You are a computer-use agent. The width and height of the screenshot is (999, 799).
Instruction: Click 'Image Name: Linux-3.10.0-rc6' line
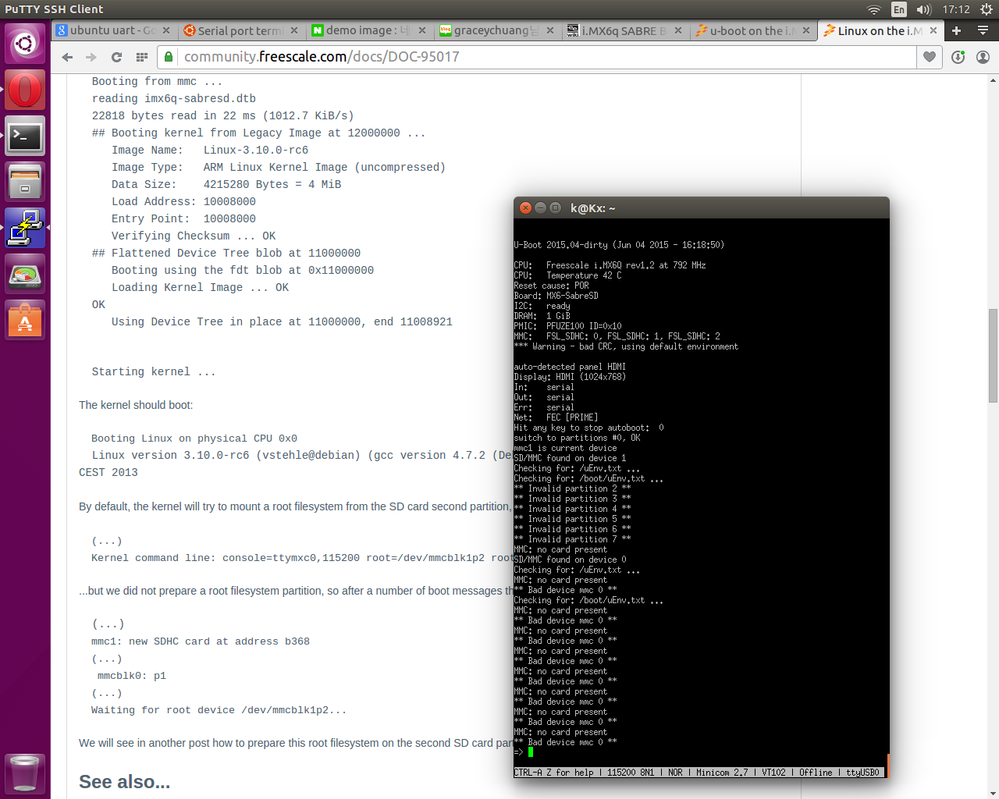(x=210, y=150)
